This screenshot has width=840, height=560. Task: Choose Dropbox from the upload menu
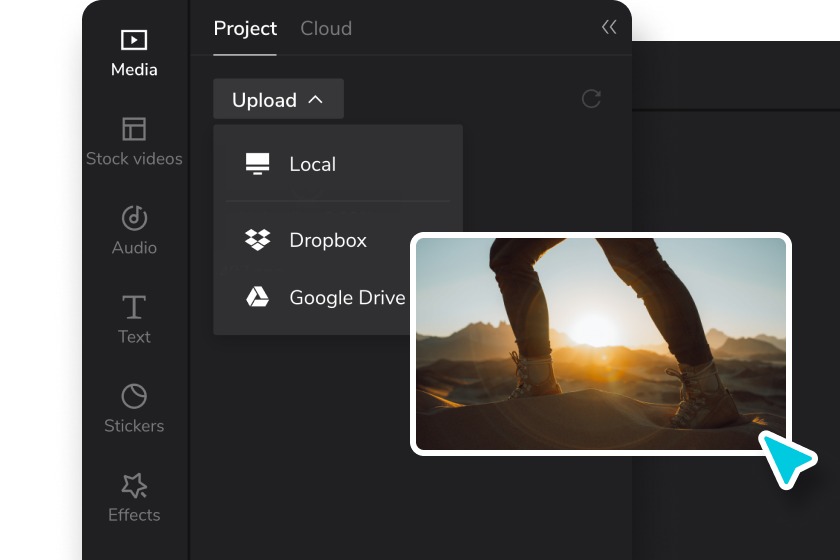click(328, 240)
